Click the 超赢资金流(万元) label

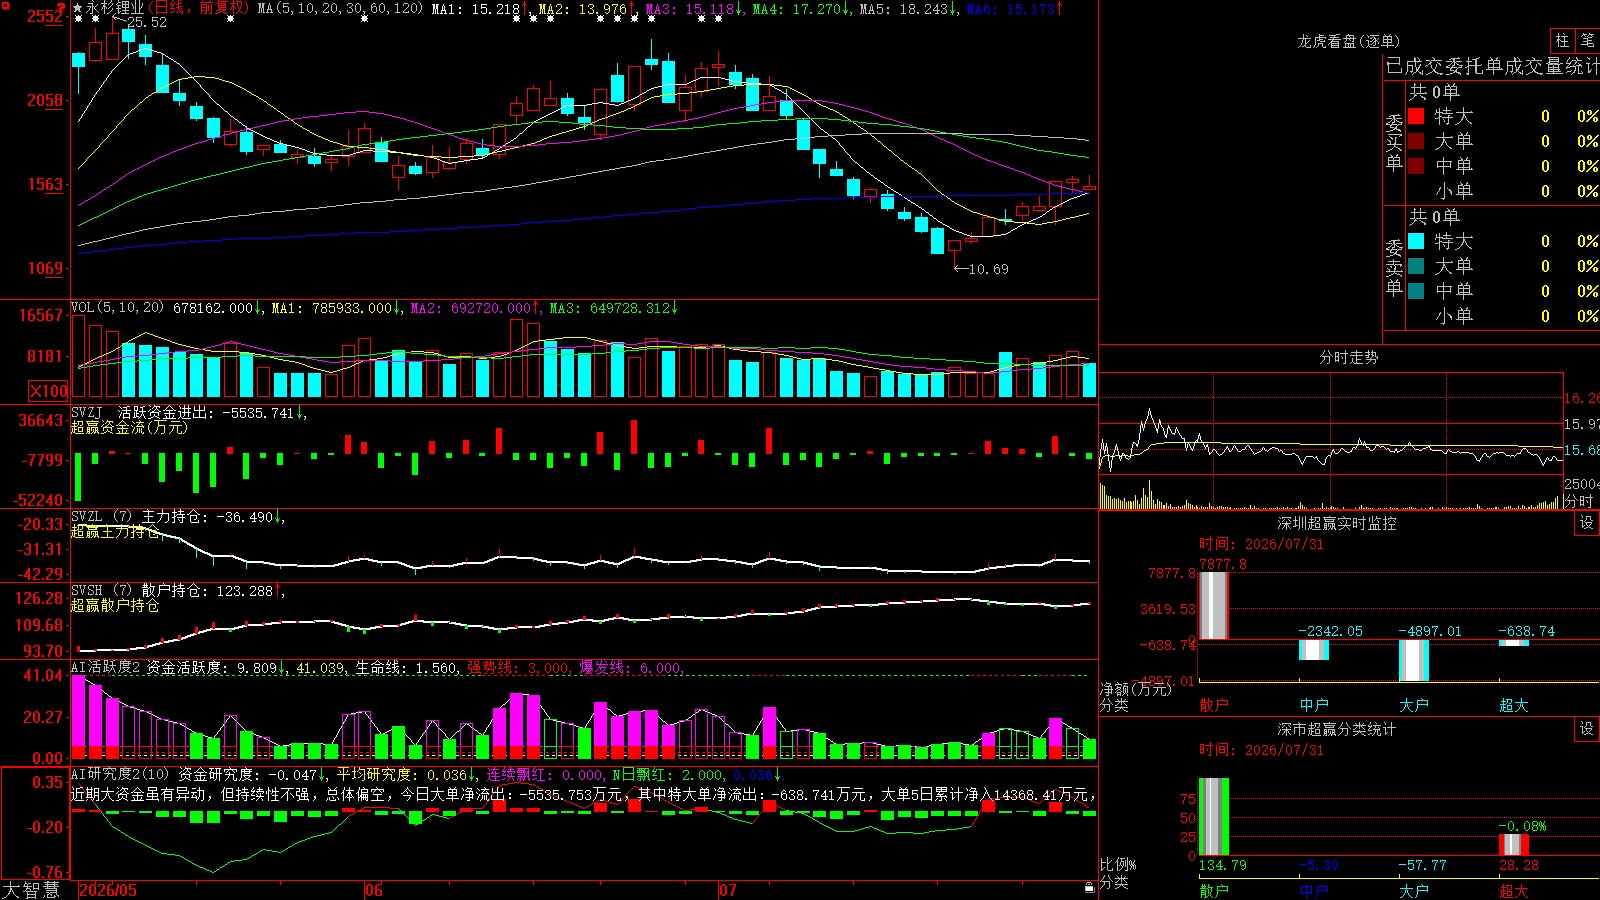tap(129, 427)
